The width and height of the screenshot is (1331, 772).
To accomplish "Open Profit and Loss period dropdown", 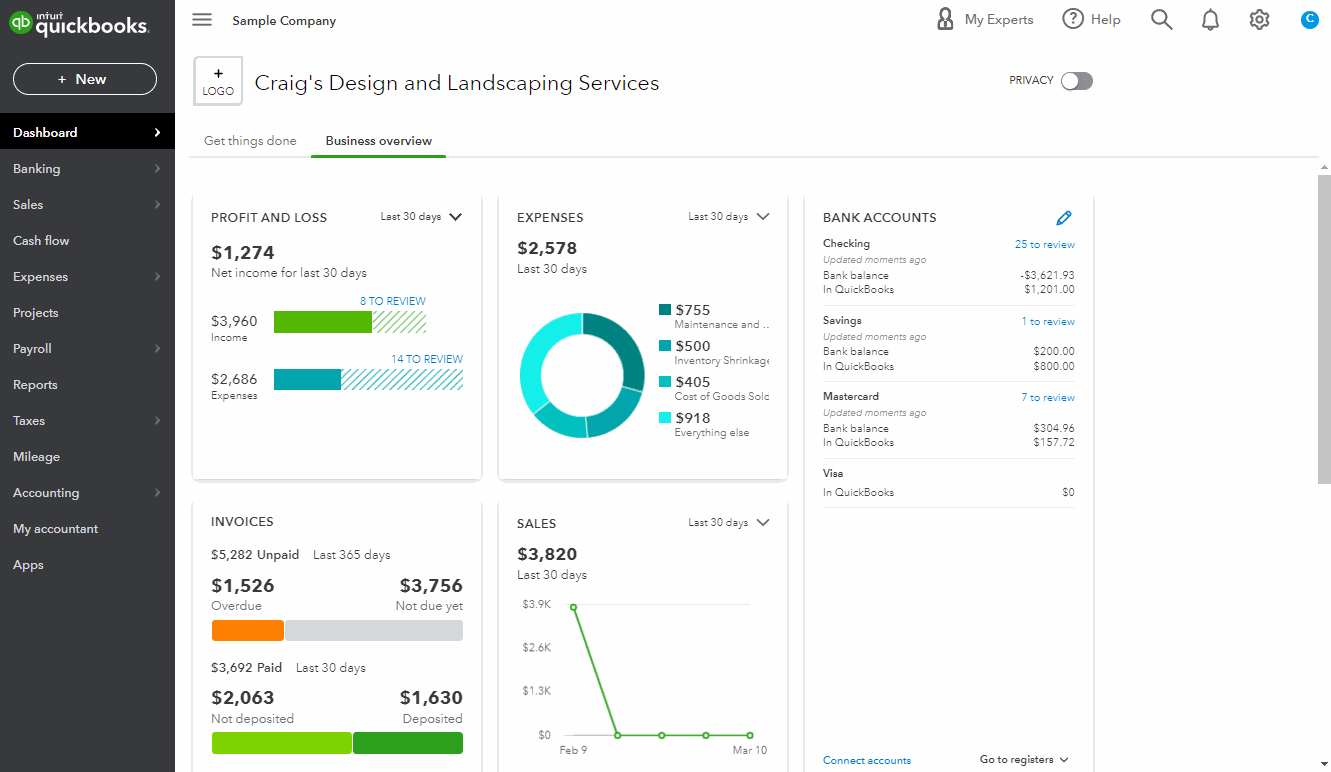I will tap(421, 216).
